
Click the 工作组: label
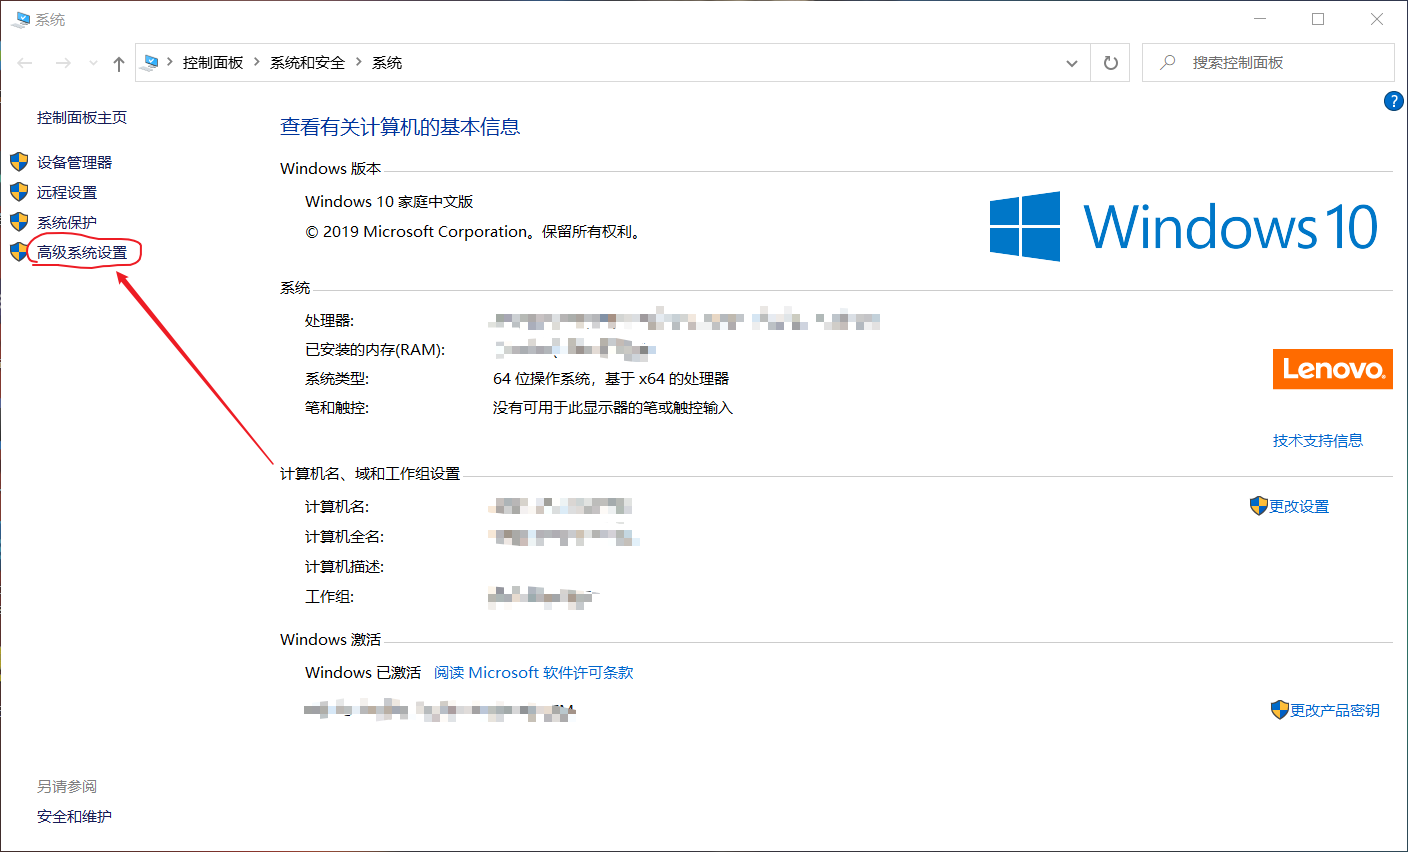pyautogui.click(x=330, y=597)
